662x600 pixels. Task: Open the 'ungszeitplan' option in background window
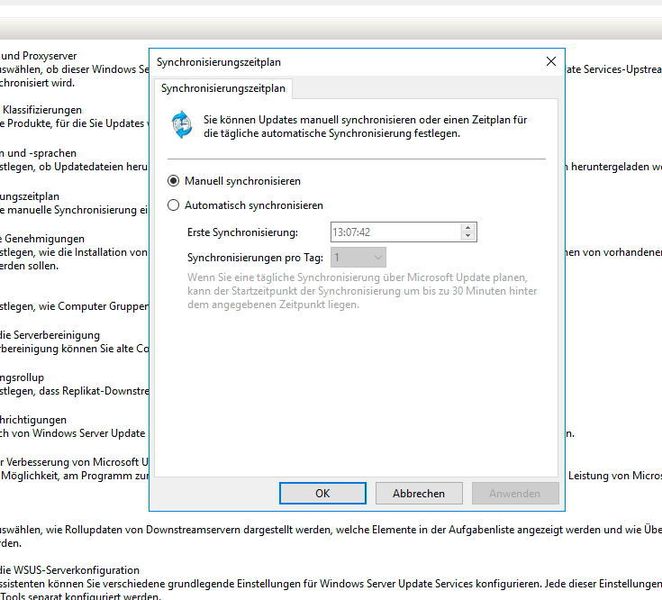pyautogui.click(x=30, y=196)
